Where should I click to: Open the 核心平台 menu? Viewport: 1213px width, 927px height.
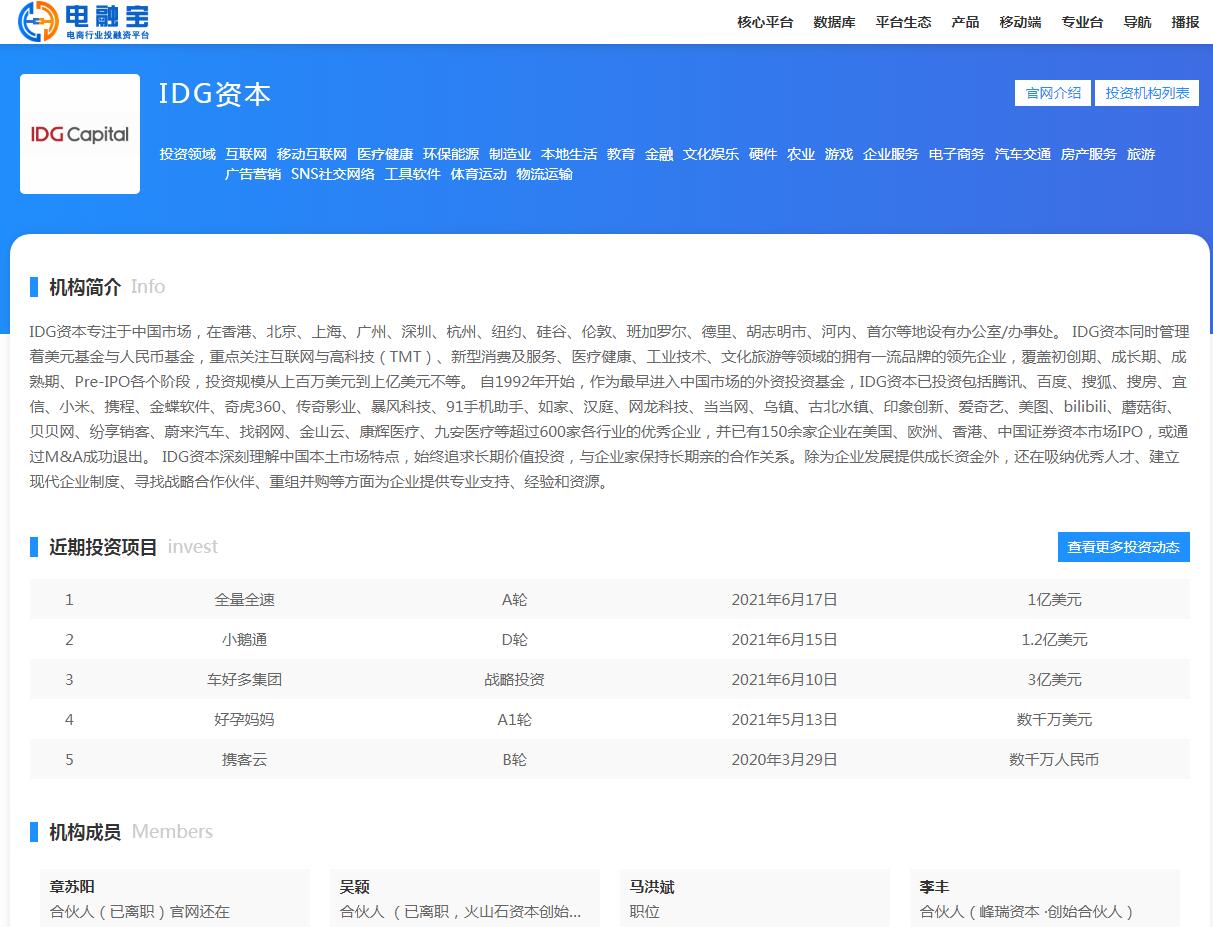(x=765, y=22)
